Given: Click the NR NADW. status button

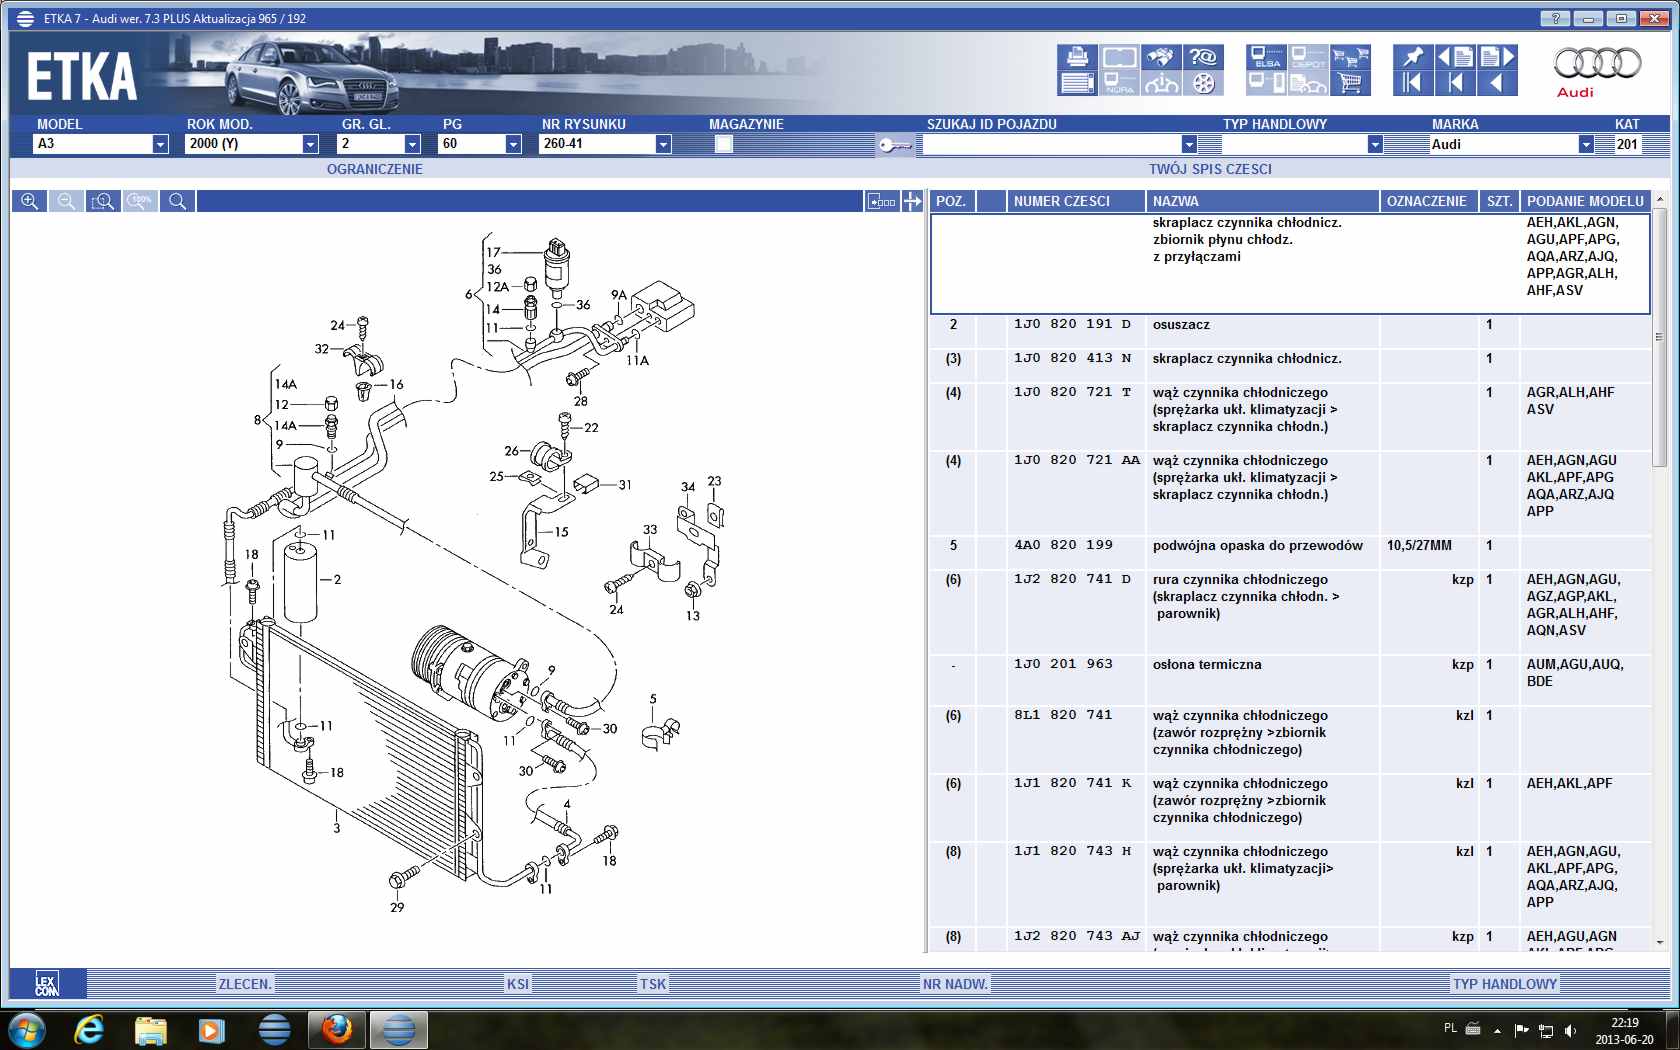Looking at the screenshot, I should pyautogui.click(x=955, y=984).
